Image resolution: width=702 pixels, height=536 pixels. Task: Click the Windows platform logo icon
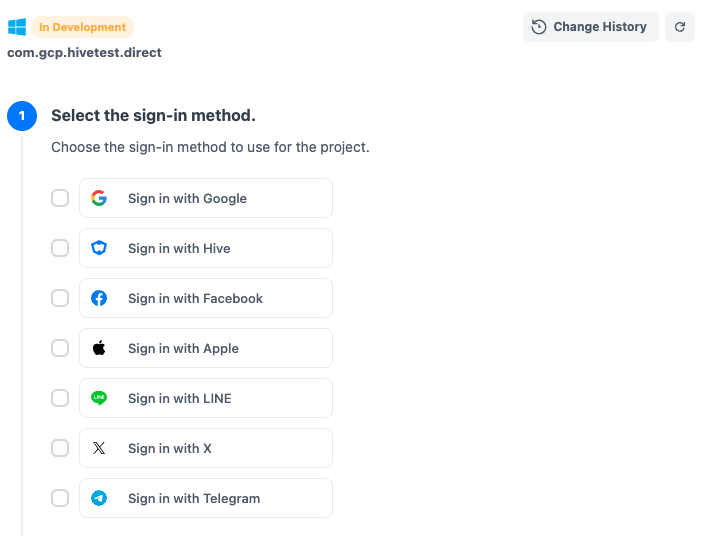[17, 27]
